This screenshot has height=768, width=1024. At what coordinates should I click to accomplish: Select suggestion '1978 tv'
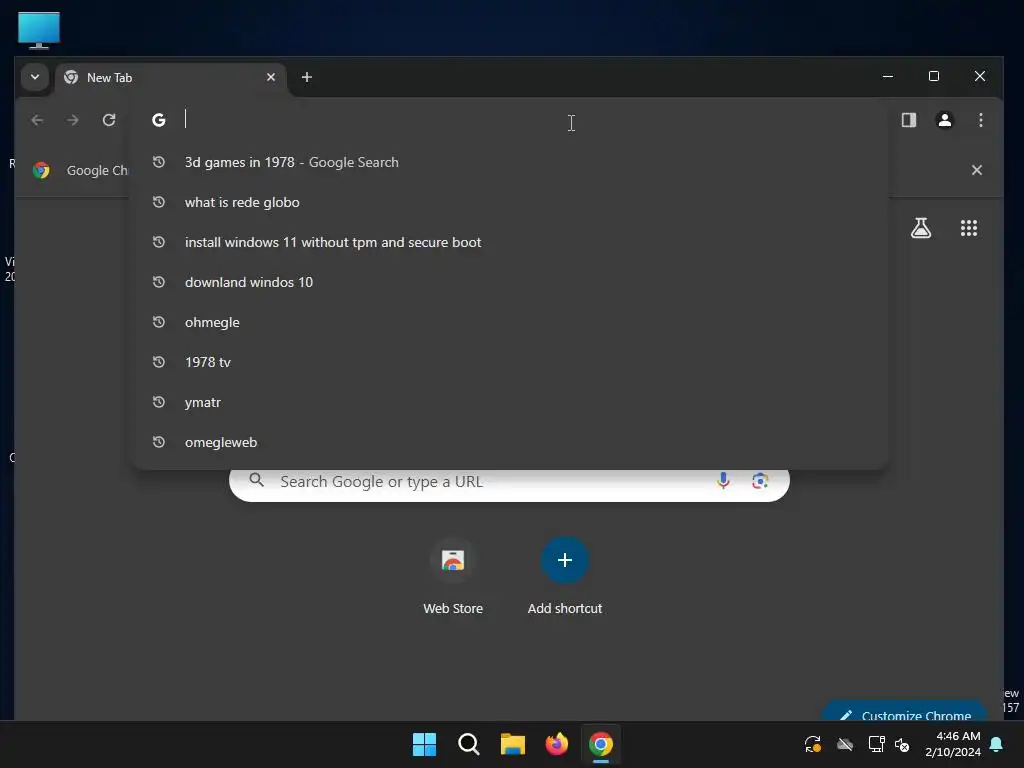click(x=509, y=362)
